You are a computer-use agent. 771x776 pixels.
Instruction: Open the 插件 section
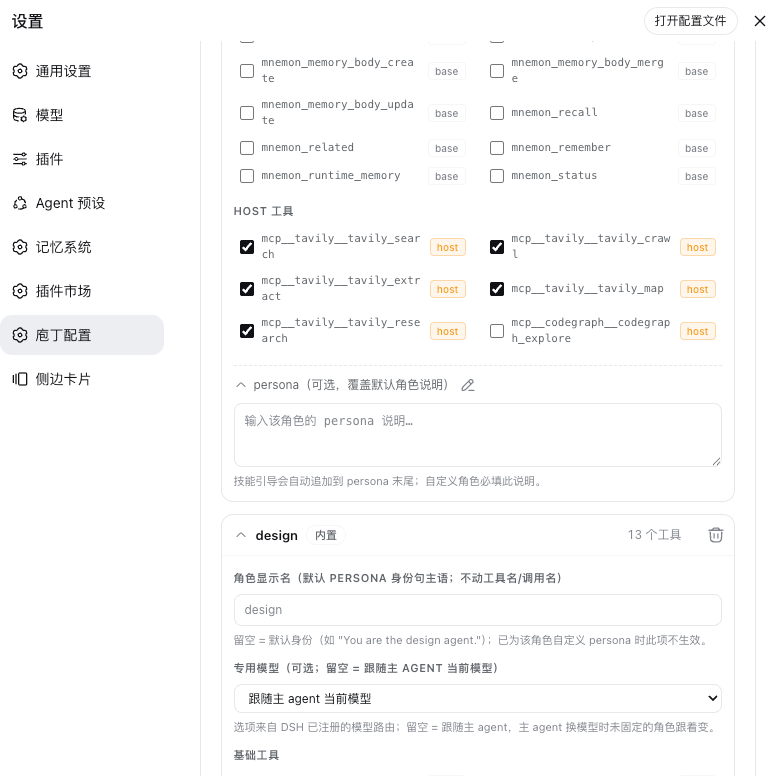(82, 159)
